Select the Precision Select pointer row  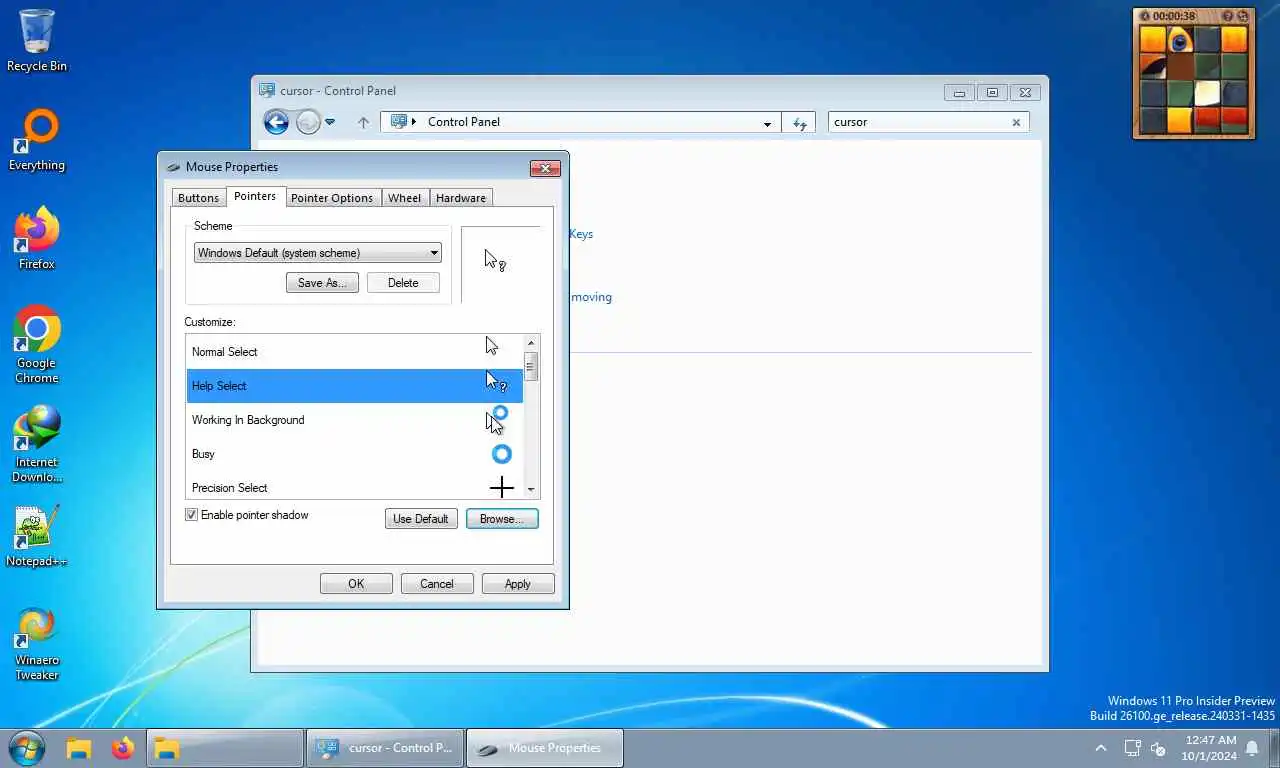click(x=354, y=487)
